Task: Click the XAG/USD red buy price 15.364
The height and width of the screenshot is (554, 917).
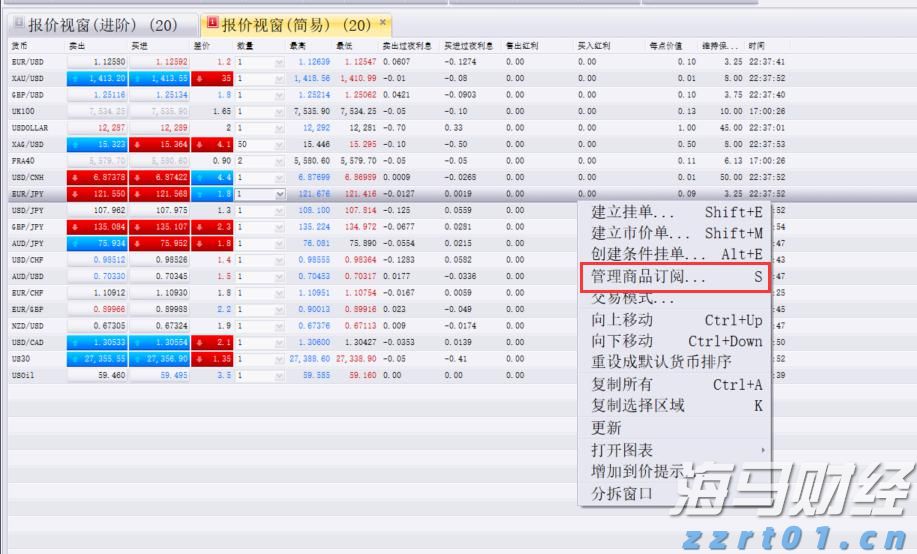Action: pyautogui.click(x=159, y=145)
